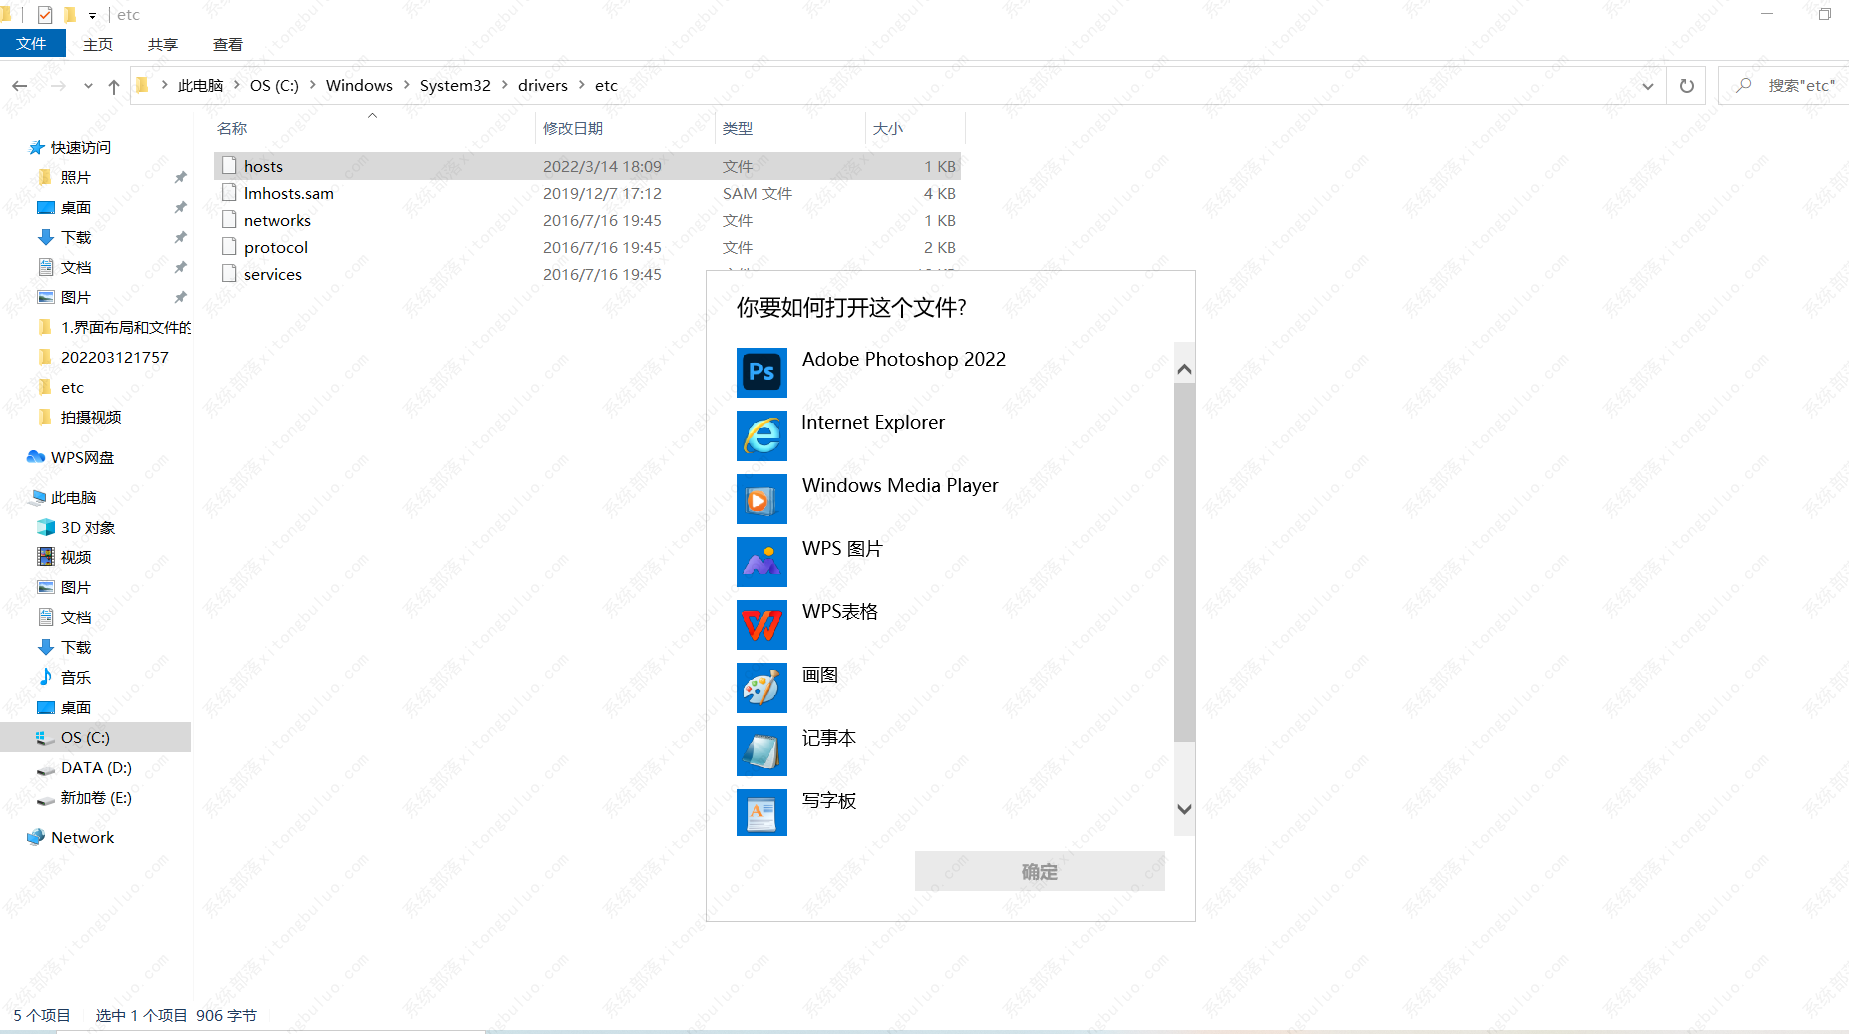Select the 写字板 wordpad icon
This screenshot has height=1034, width=1849.
(x=761, y=812)
